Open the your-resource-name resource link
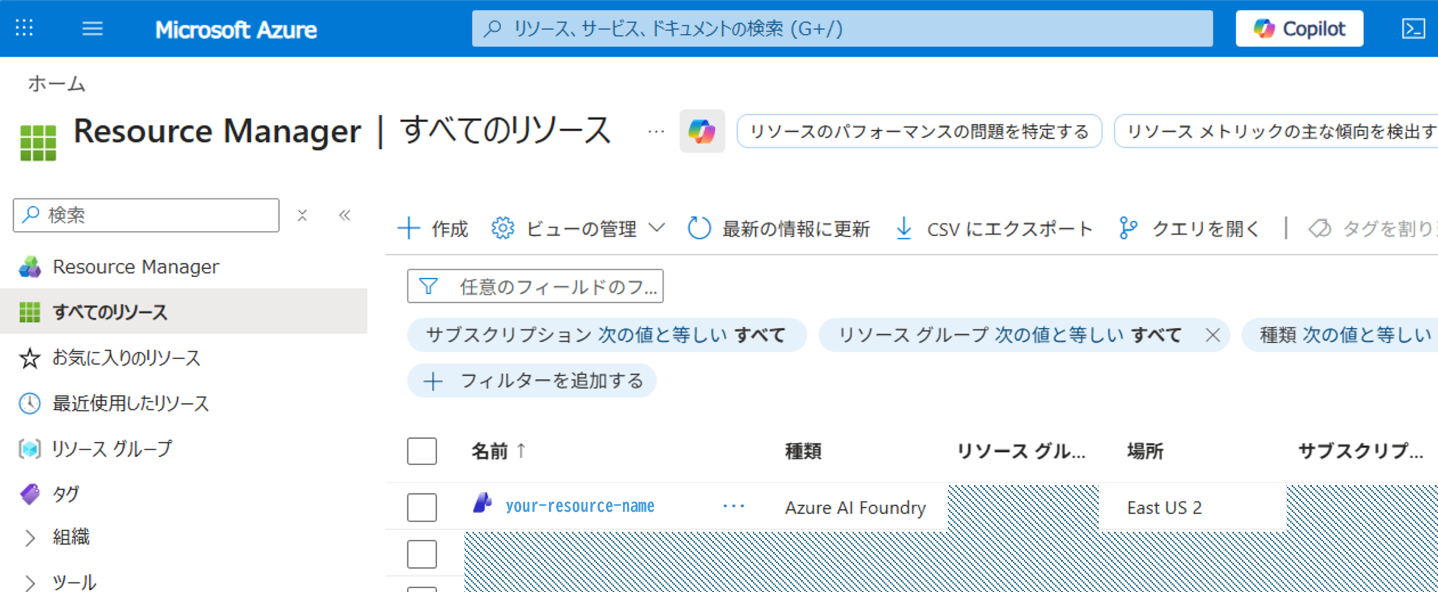The image size is (1438, 592). click(x=580, y=507)
